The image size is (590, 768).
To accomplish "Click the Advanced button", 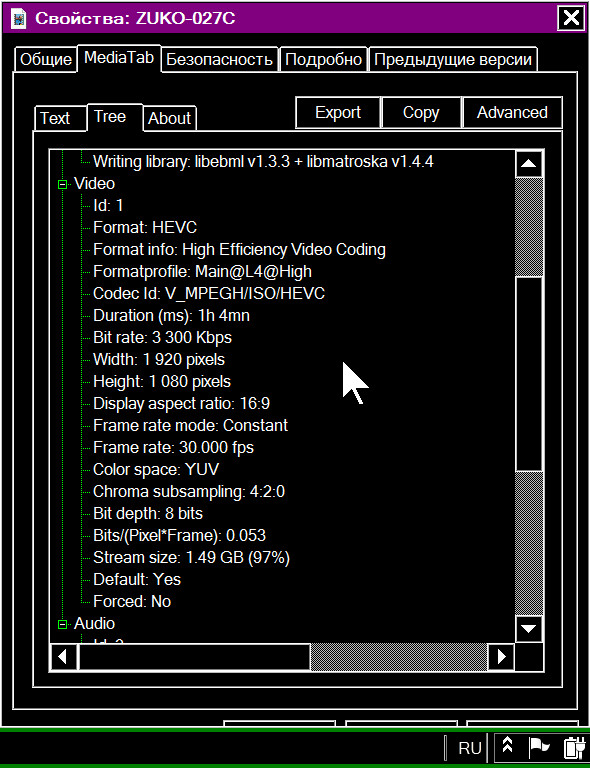I will [x=512, y=112].
